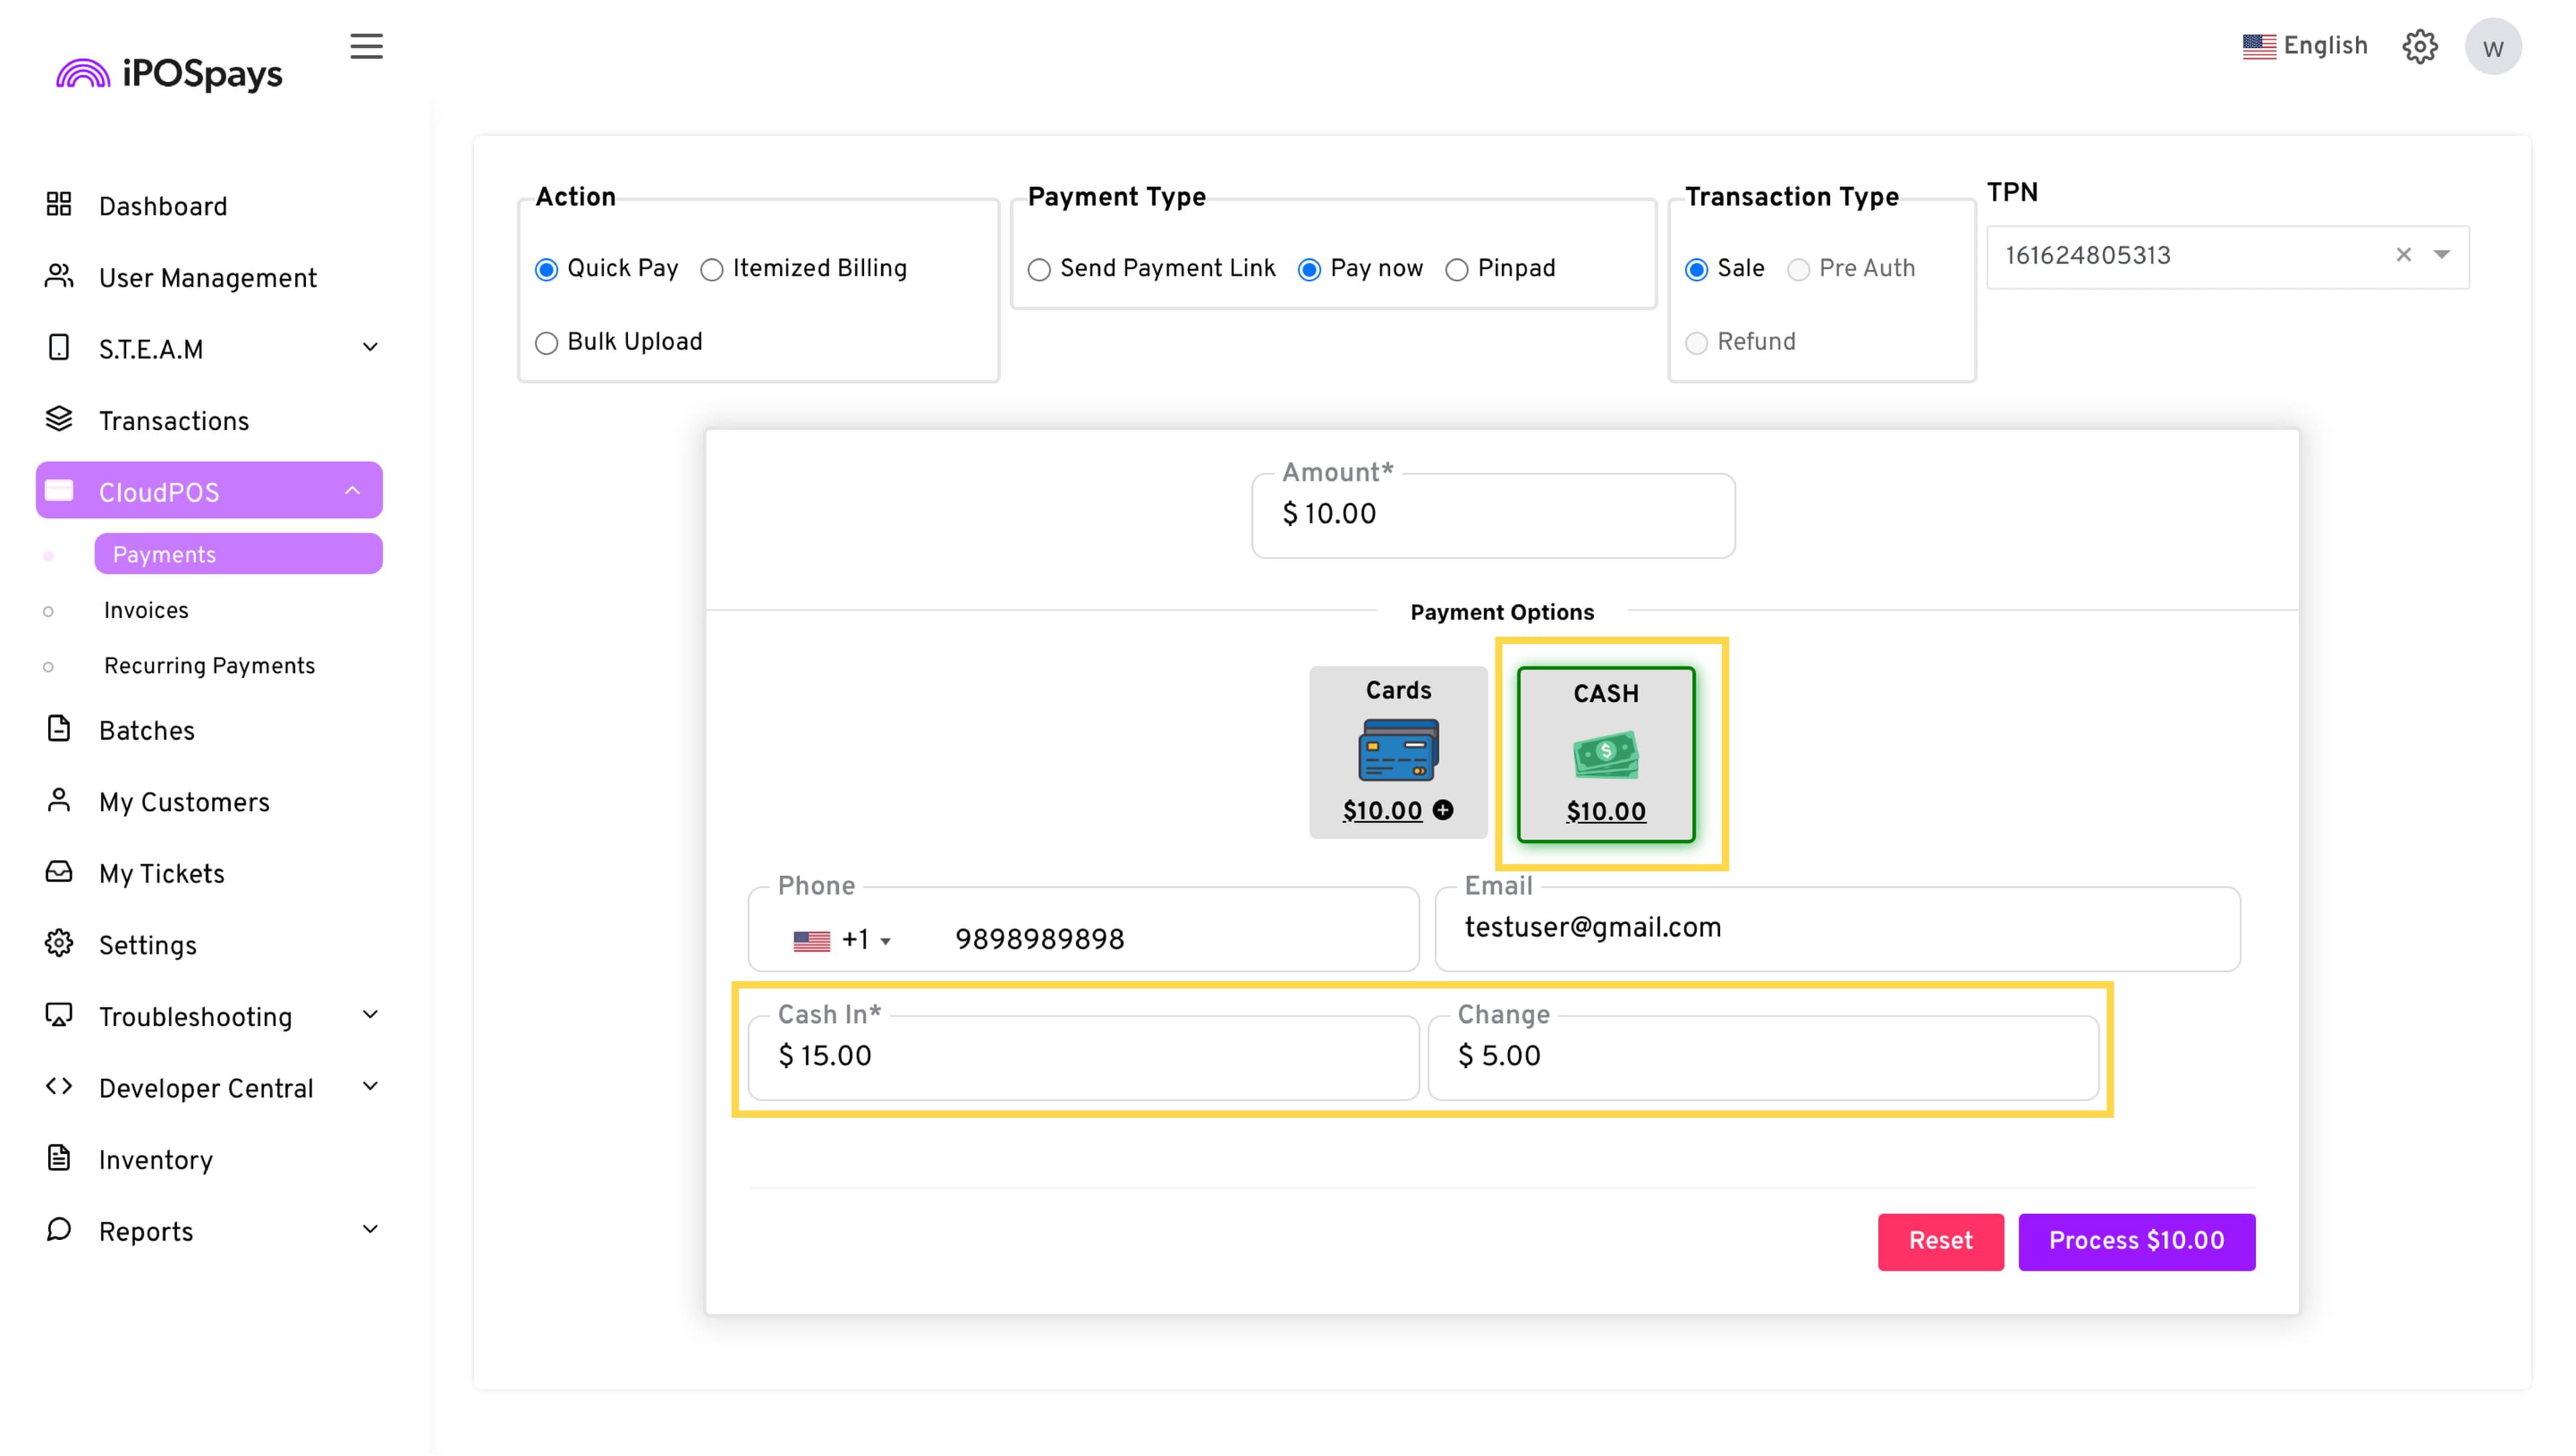
Task: Click into the Amount field
Action: (x=1493, y=516)
